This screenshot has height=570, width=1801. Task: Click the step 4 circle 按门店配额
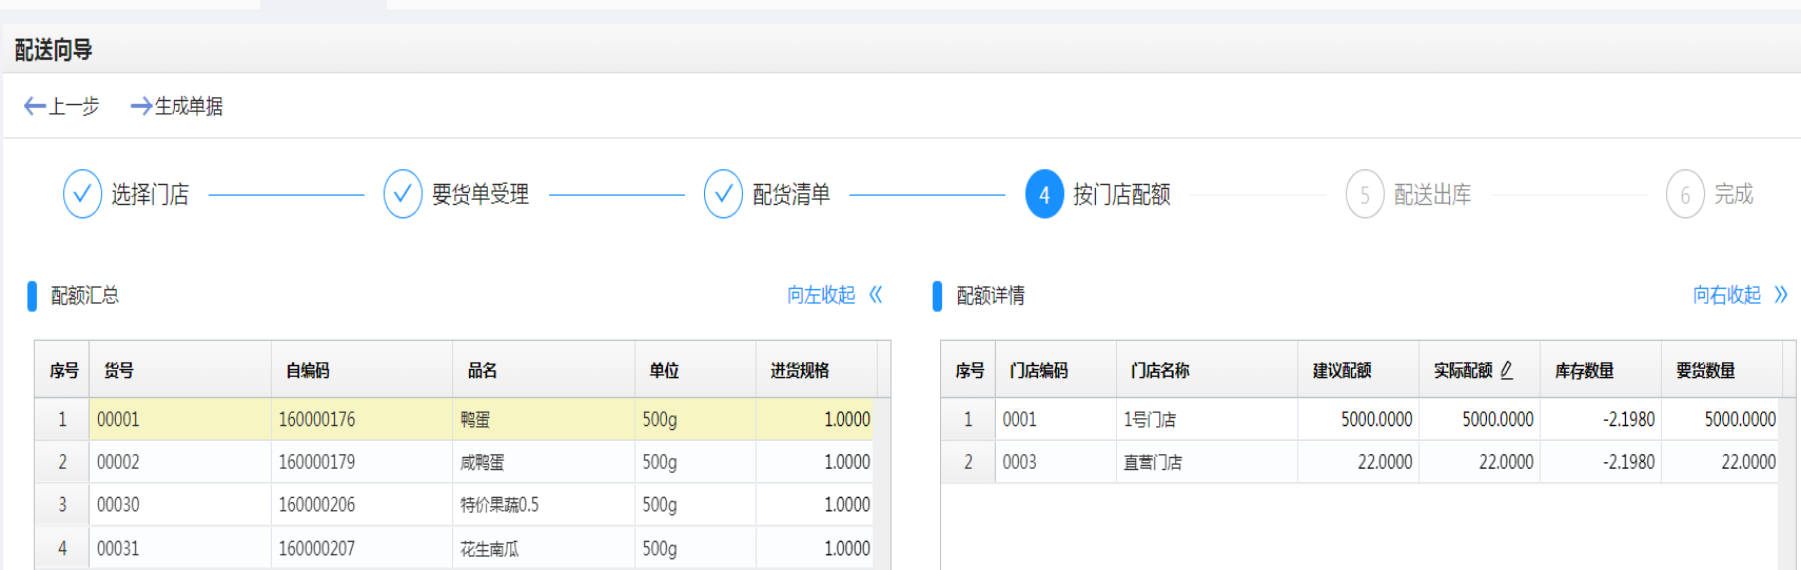click(x=1044, y=194)
